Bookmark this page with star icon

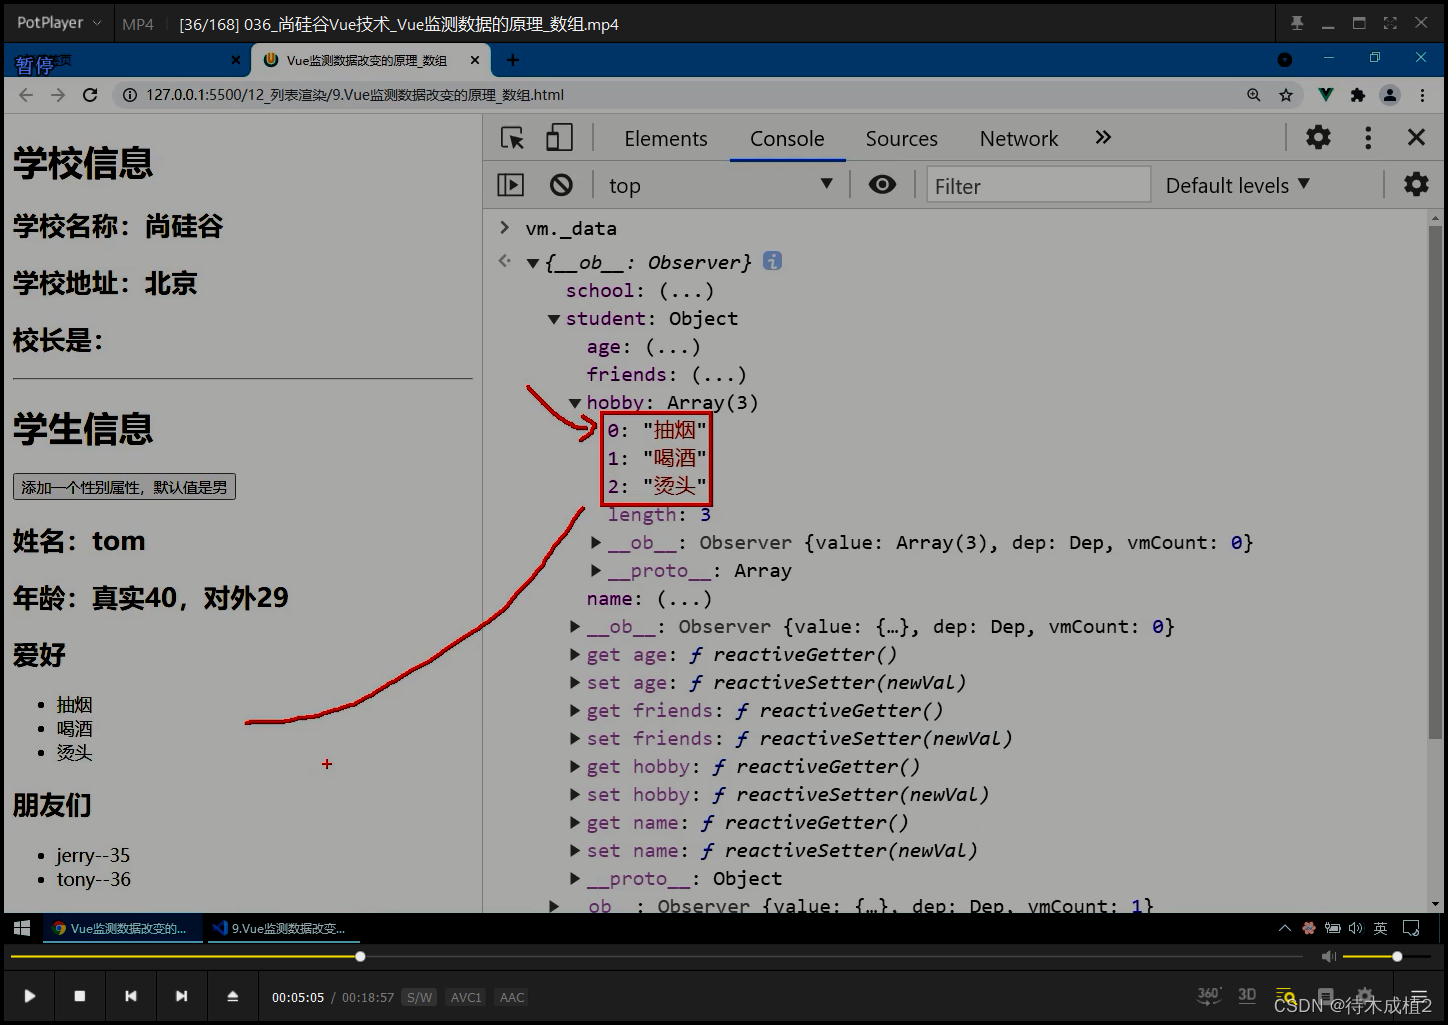tap(1286, 95)
